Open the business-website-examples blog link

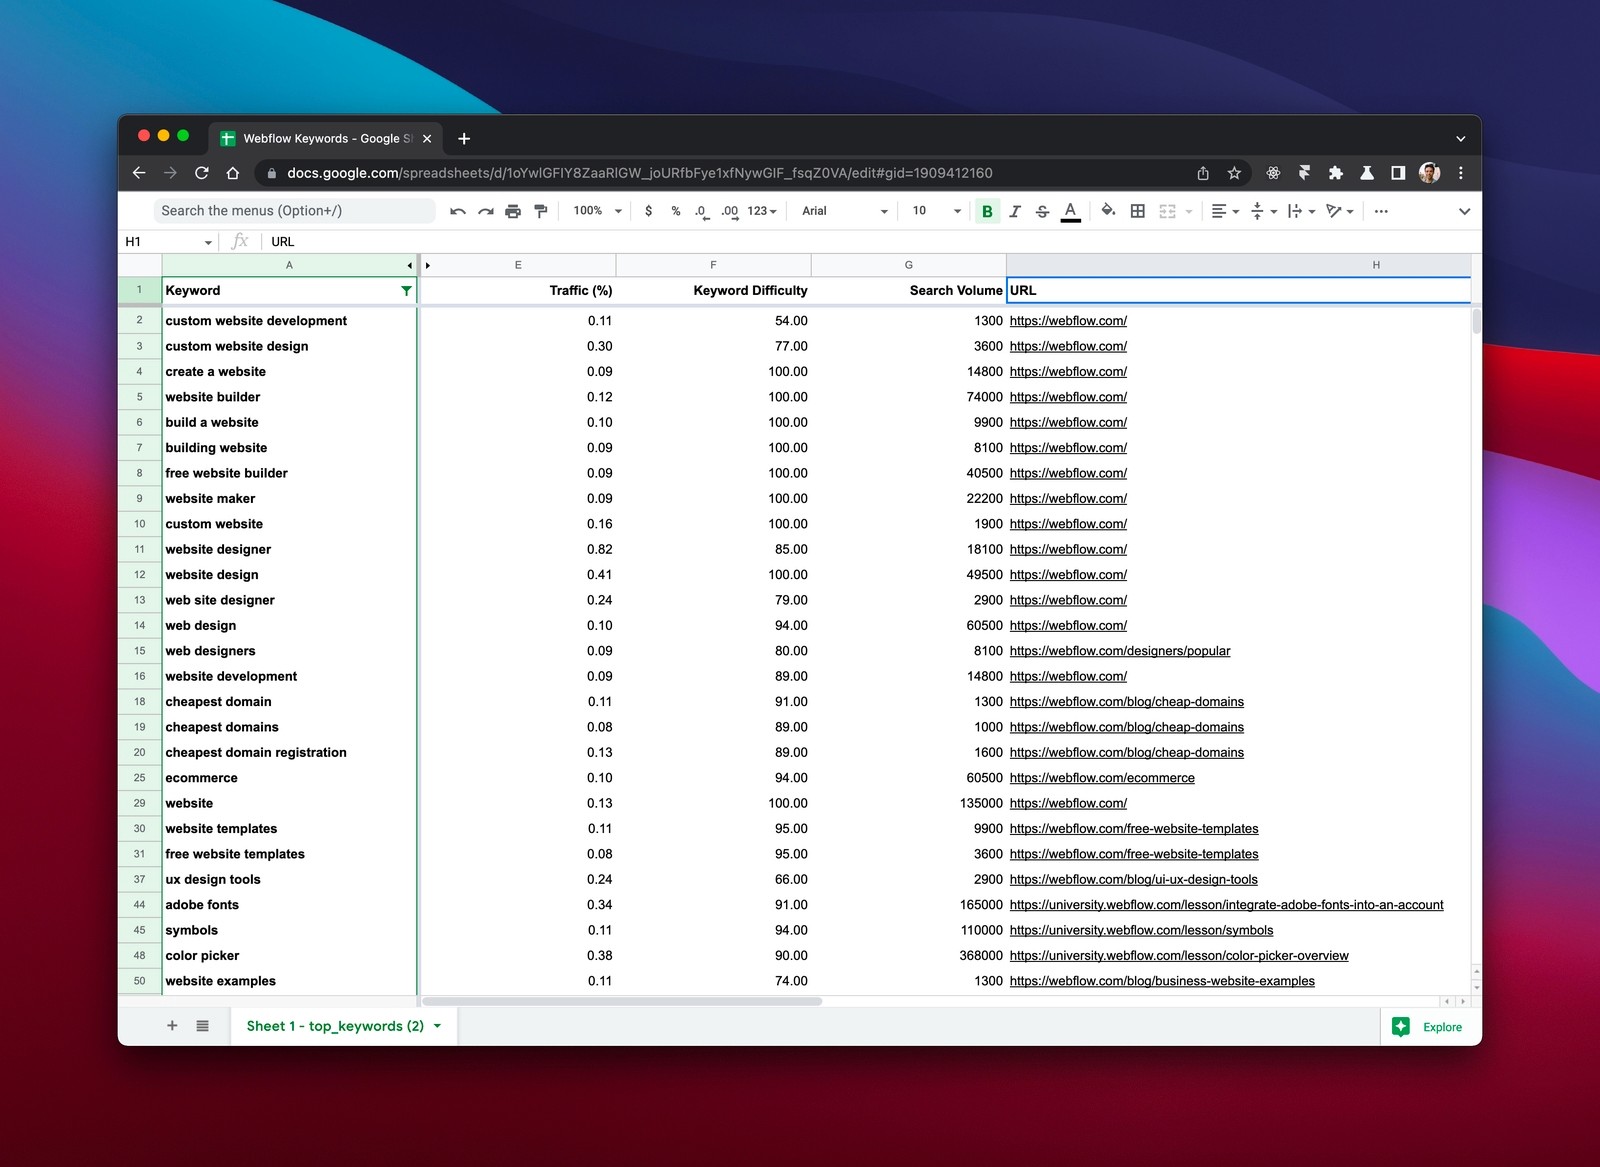pyautogui.click(x=1162, y=981)
